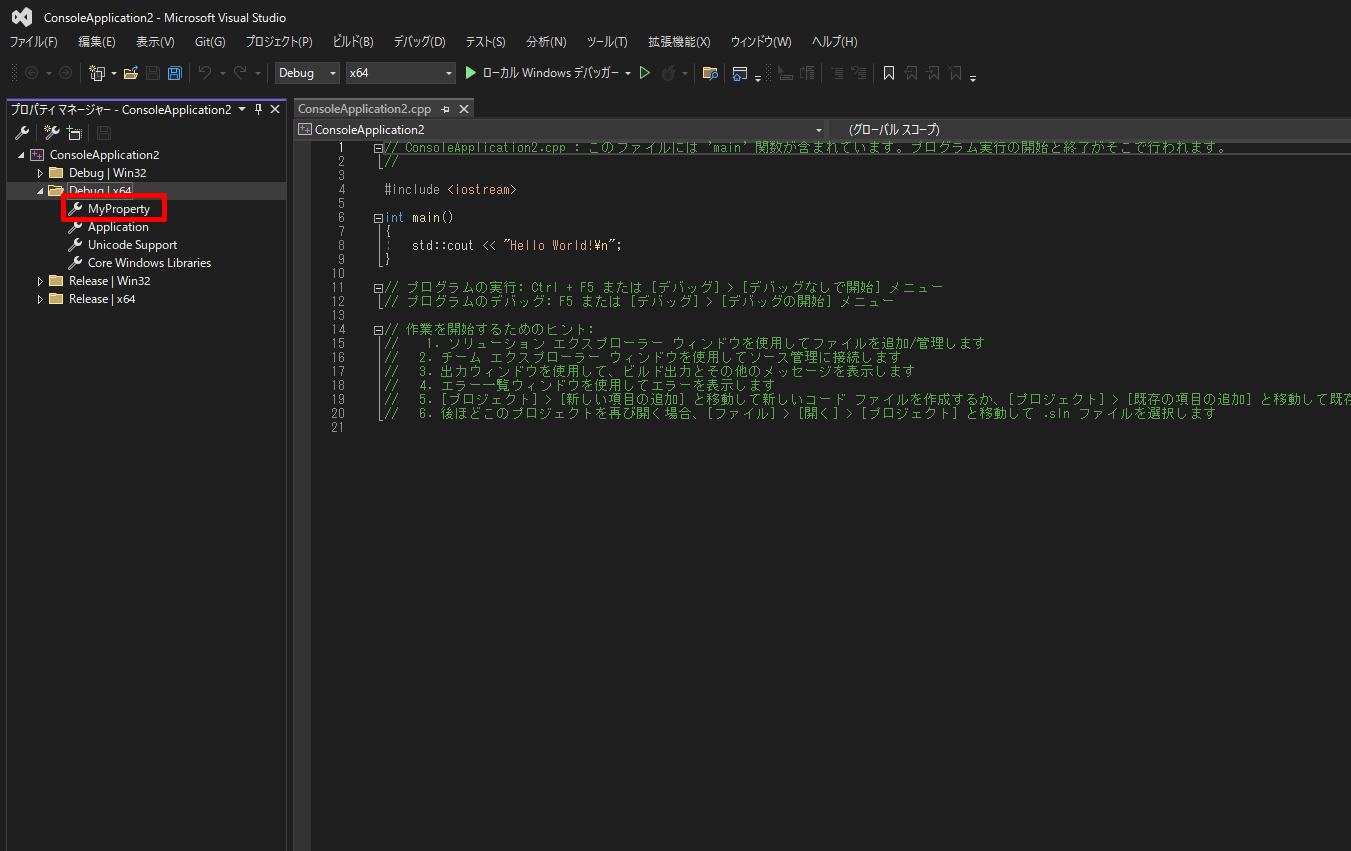The image size is (1351, 851).
Task: Click the Property Manager panel Save icon
Action: 104,133
